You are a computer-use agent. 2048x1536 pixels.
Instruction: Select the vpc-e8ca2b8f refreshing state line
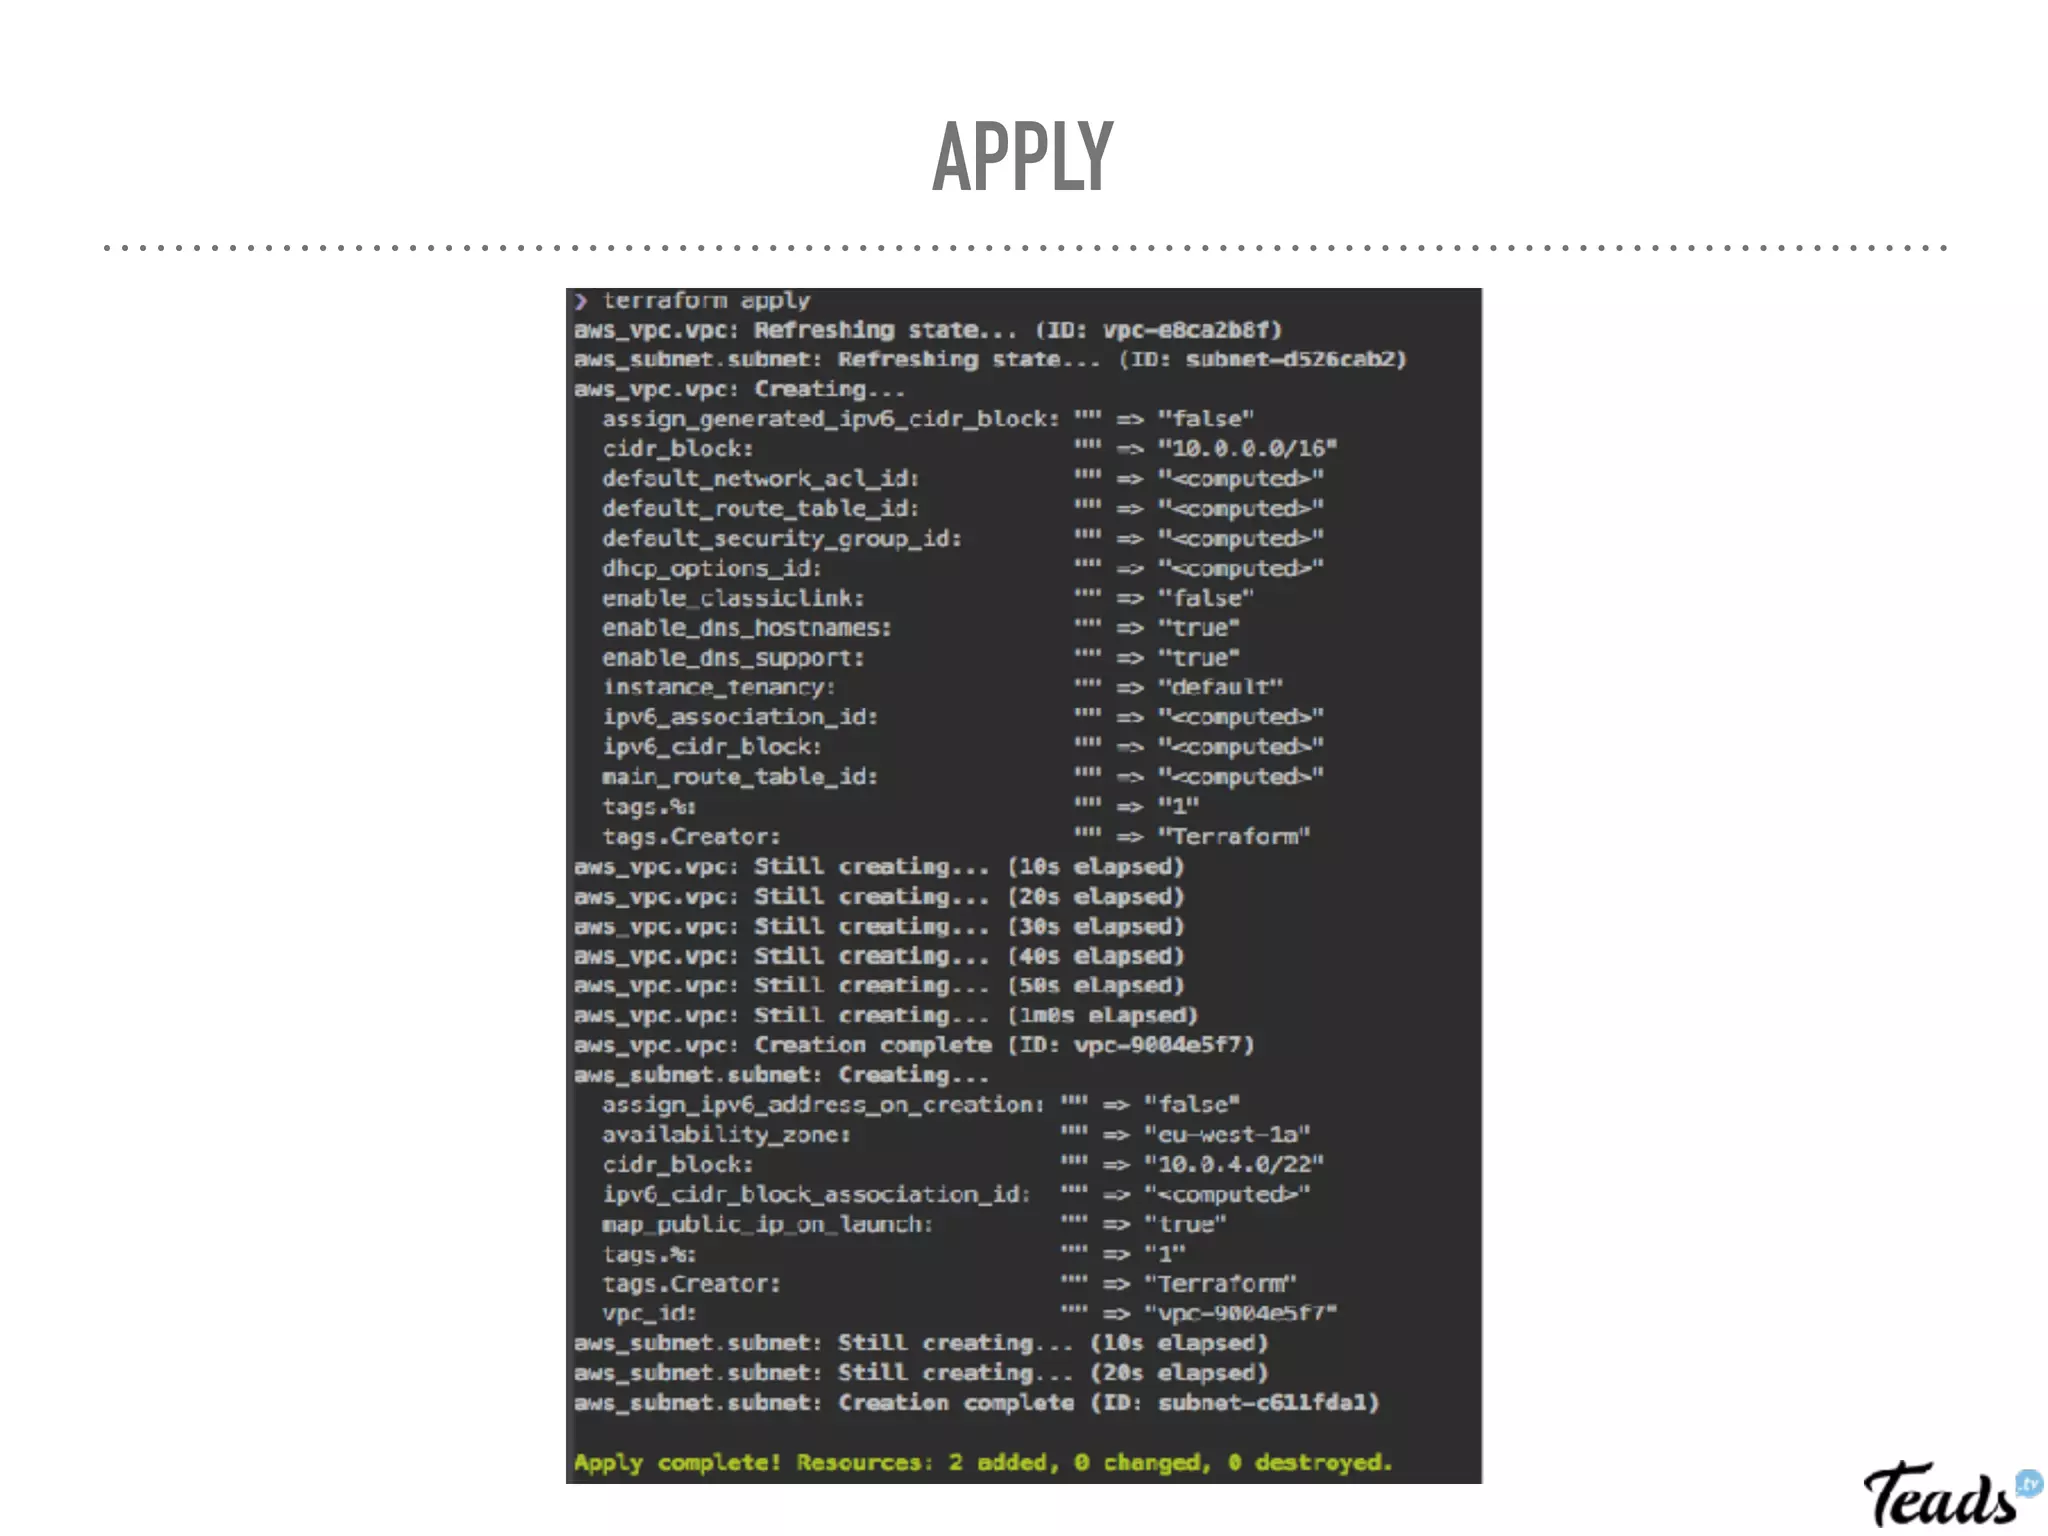(x=927, y=330)
